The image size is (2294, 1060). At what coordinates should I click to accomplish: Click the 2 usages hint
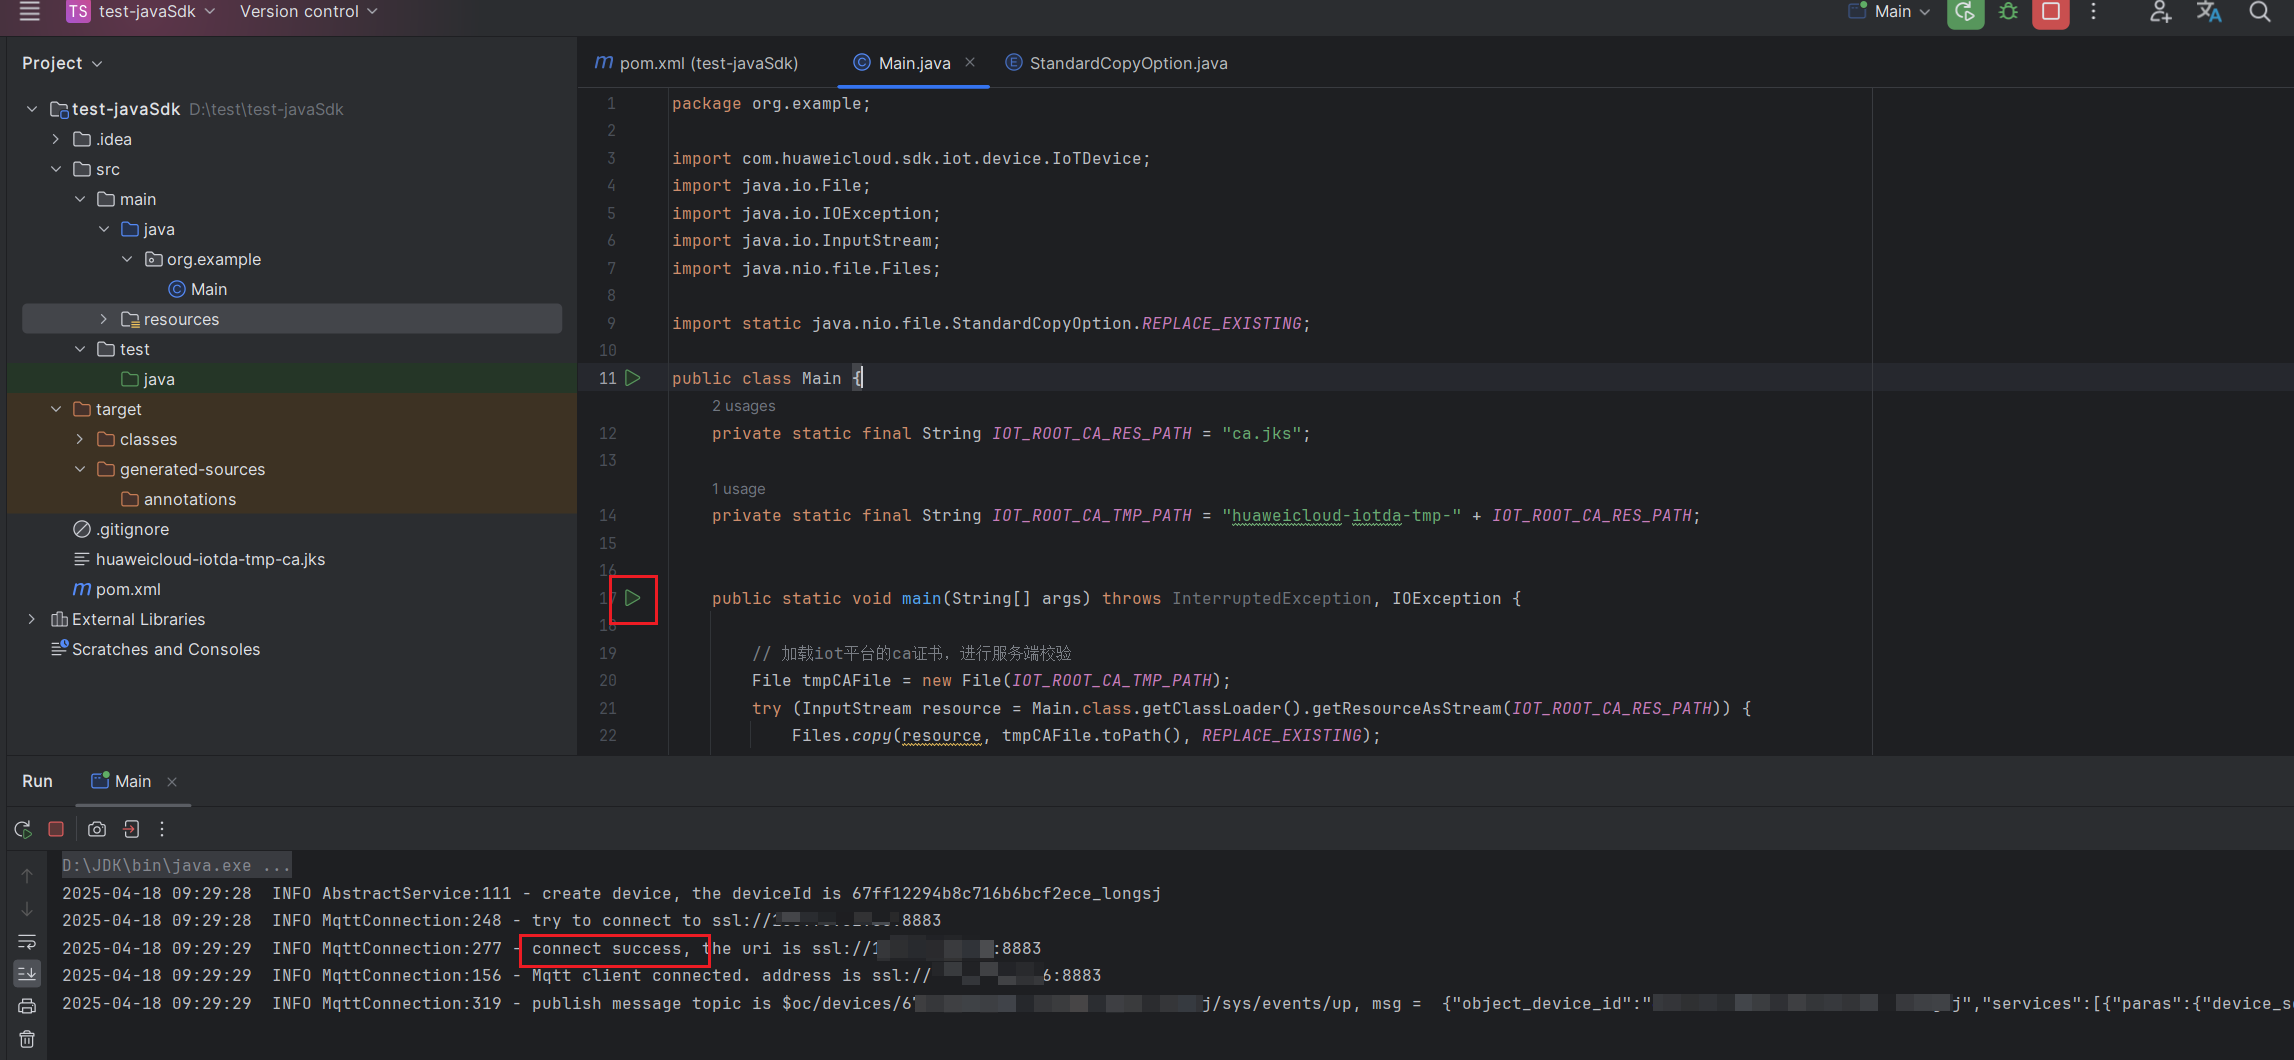[743, 406]
